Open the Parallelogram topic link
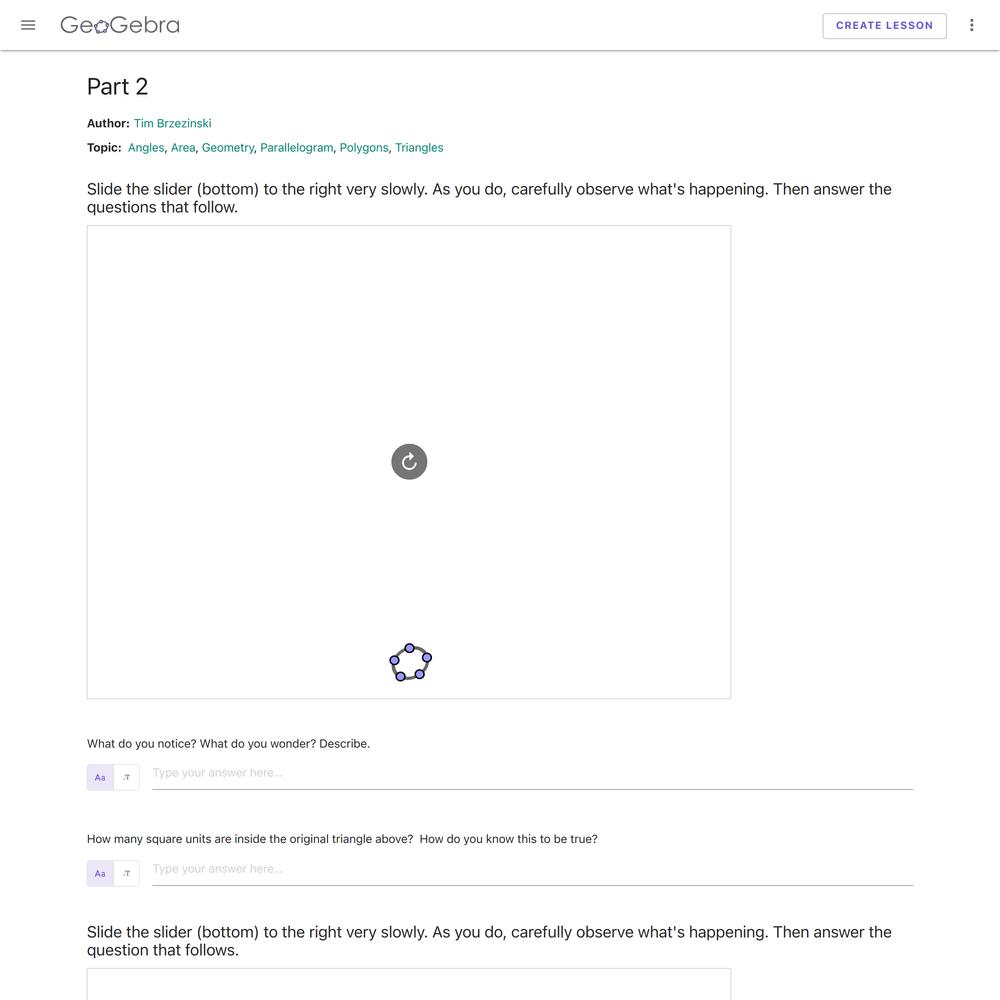This screenshot has width=1000, height=1000. tap(297, 147)
